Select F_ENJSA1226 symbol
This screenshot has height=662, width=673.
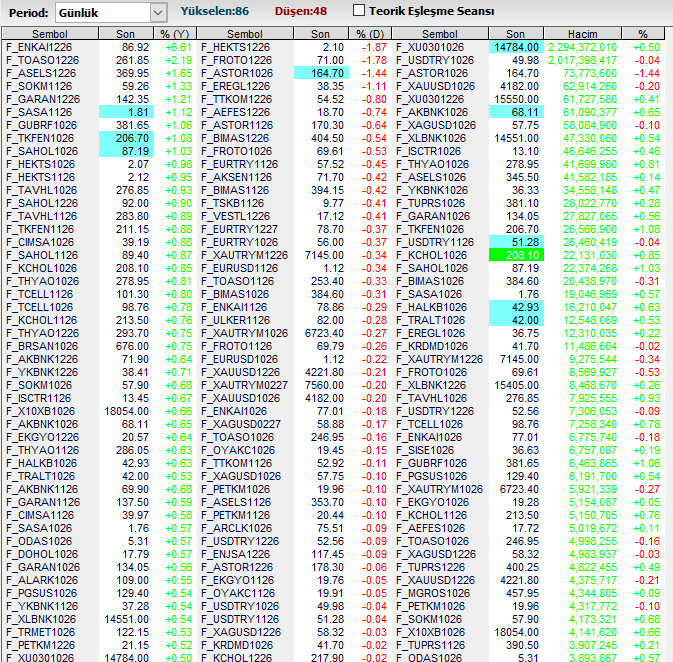point(236,554)
